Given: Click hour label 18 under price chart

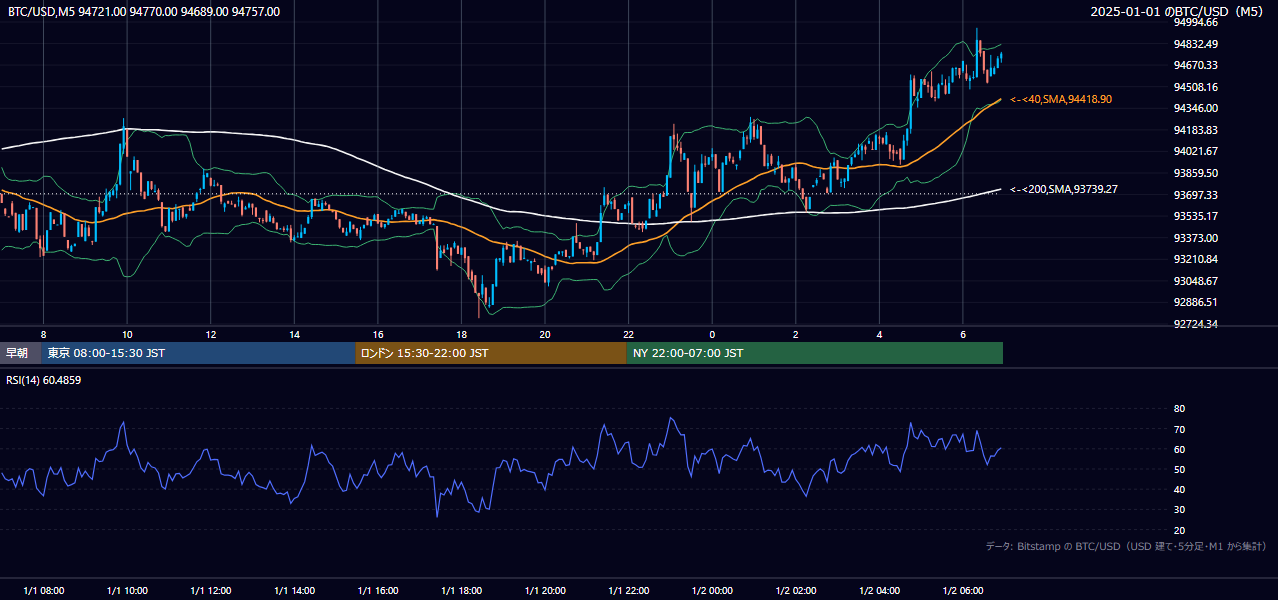Looking at the screenshot, I should pyautogui.click(x=461, y=334).
